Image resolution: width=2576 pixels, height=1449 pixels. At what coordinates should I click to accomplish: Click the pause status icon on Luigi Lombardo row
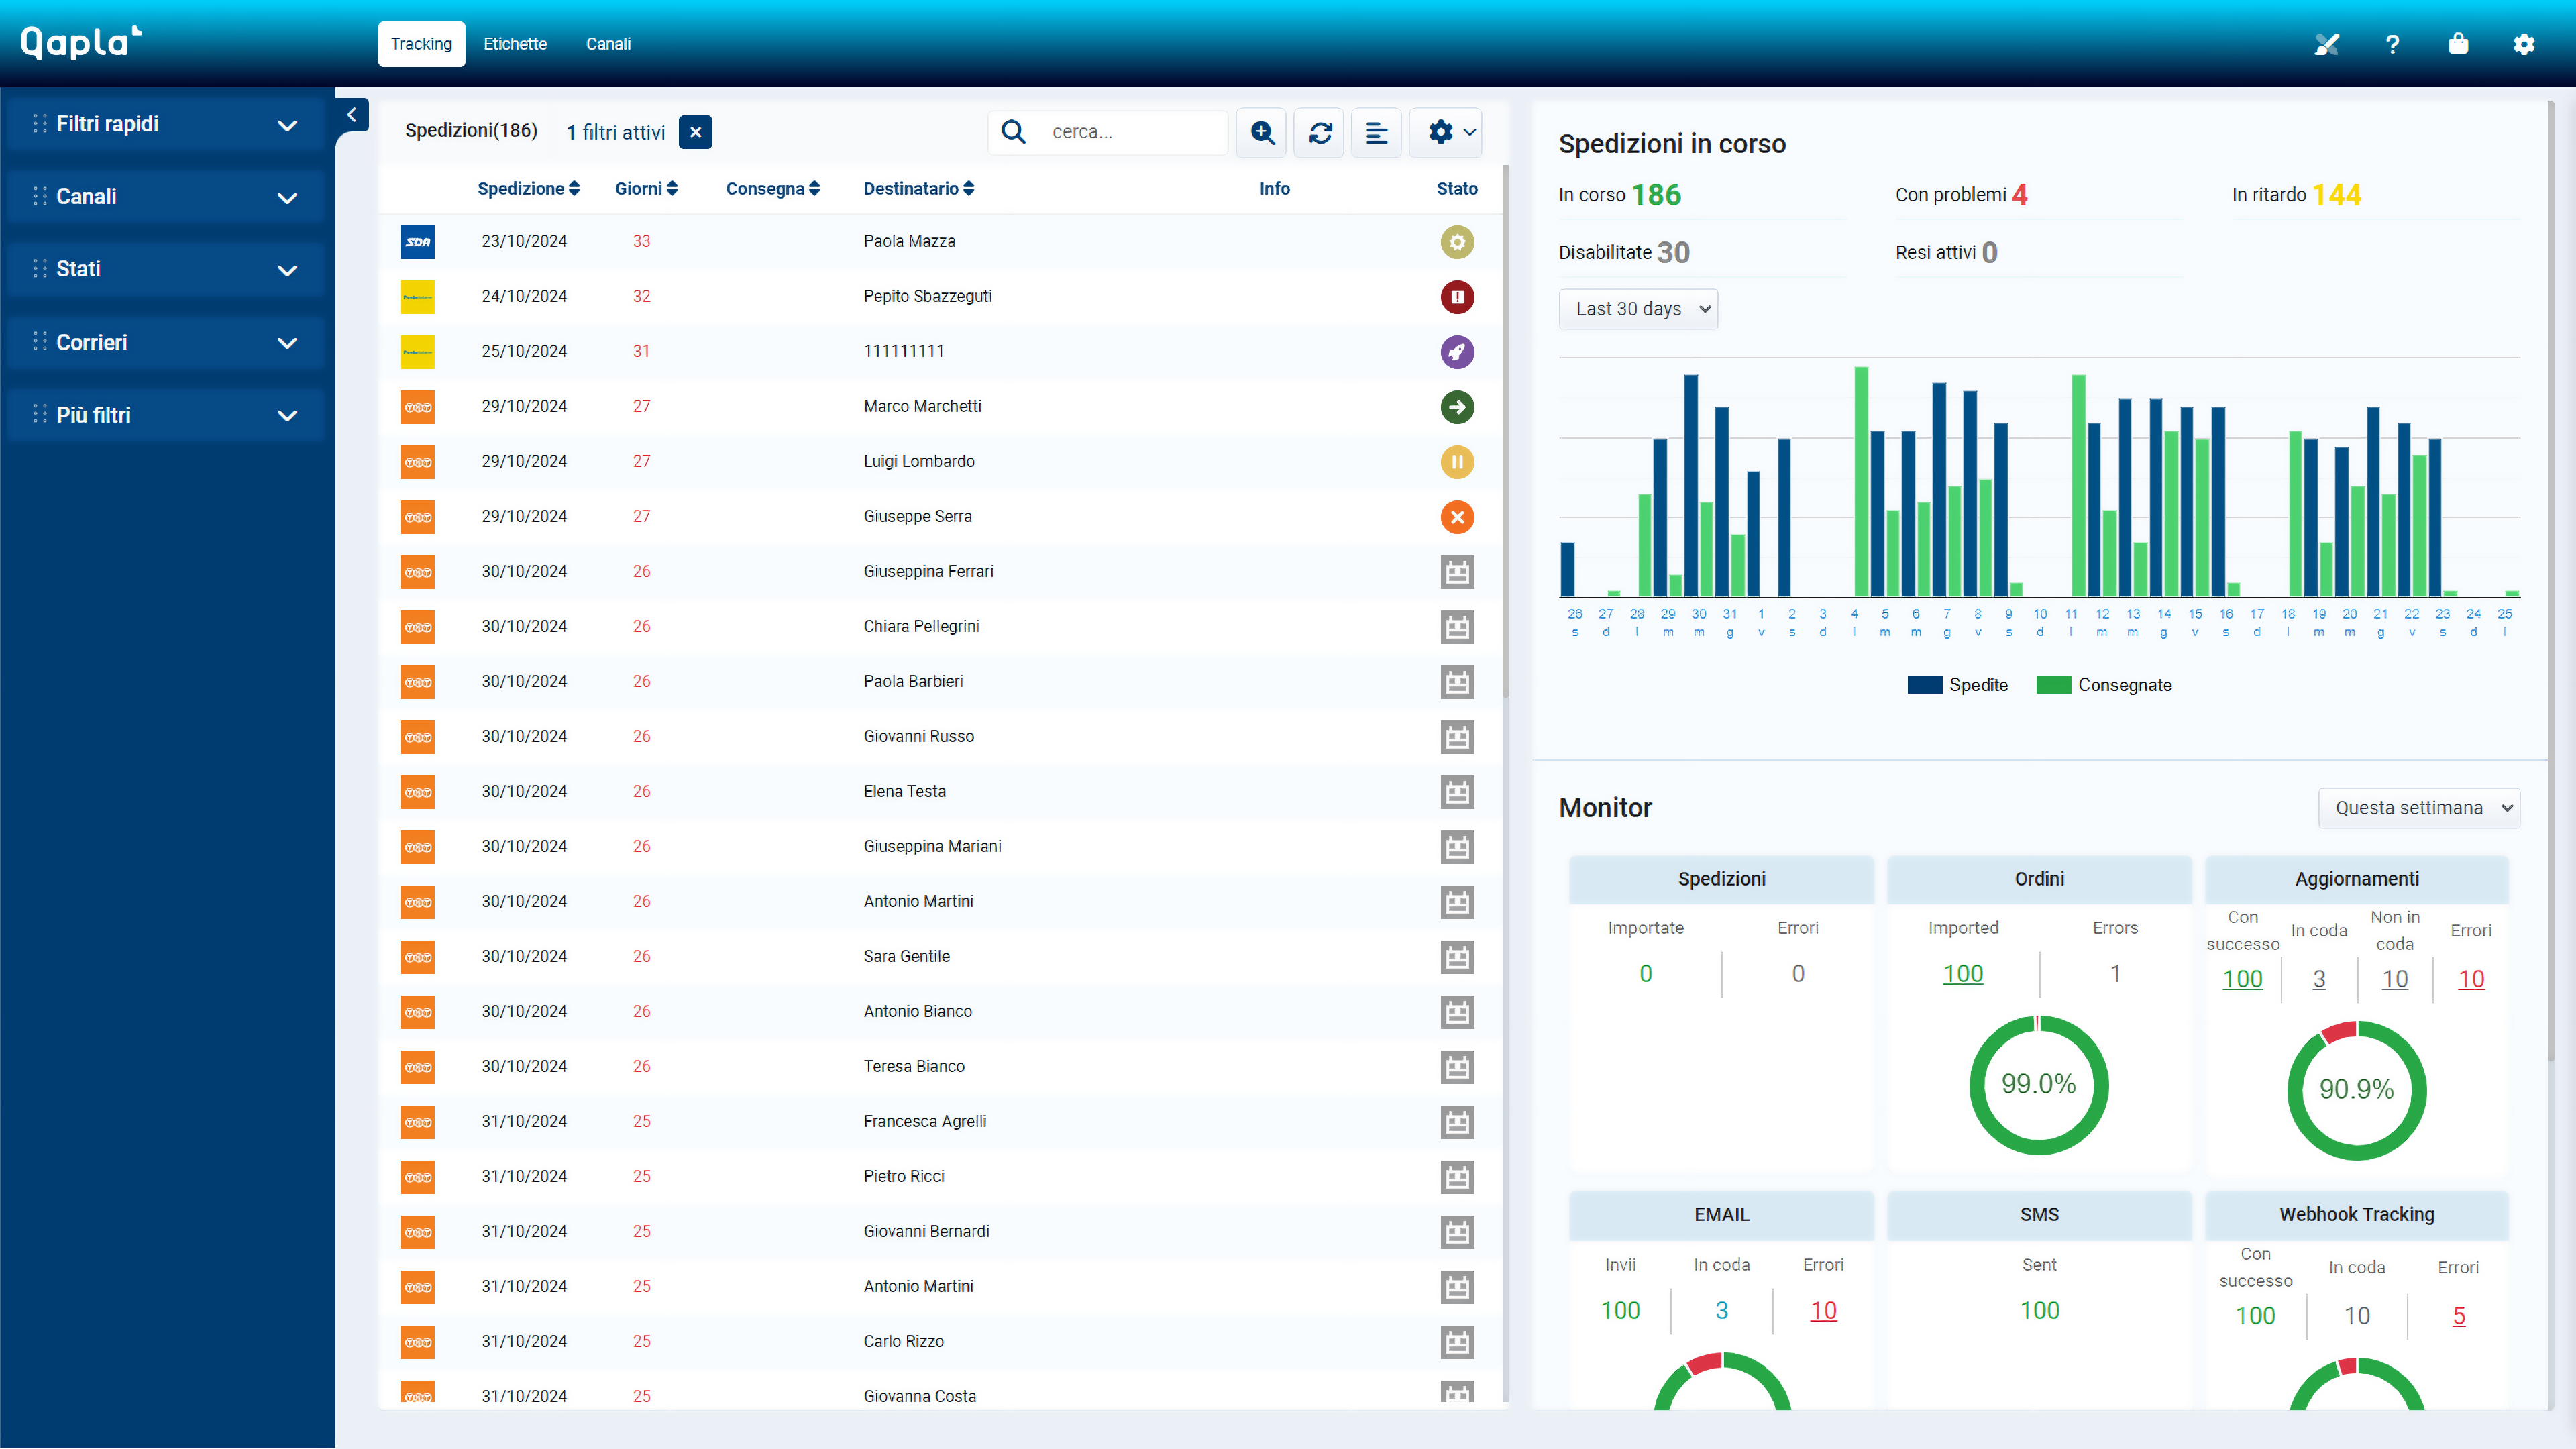tap(1457, 462)
